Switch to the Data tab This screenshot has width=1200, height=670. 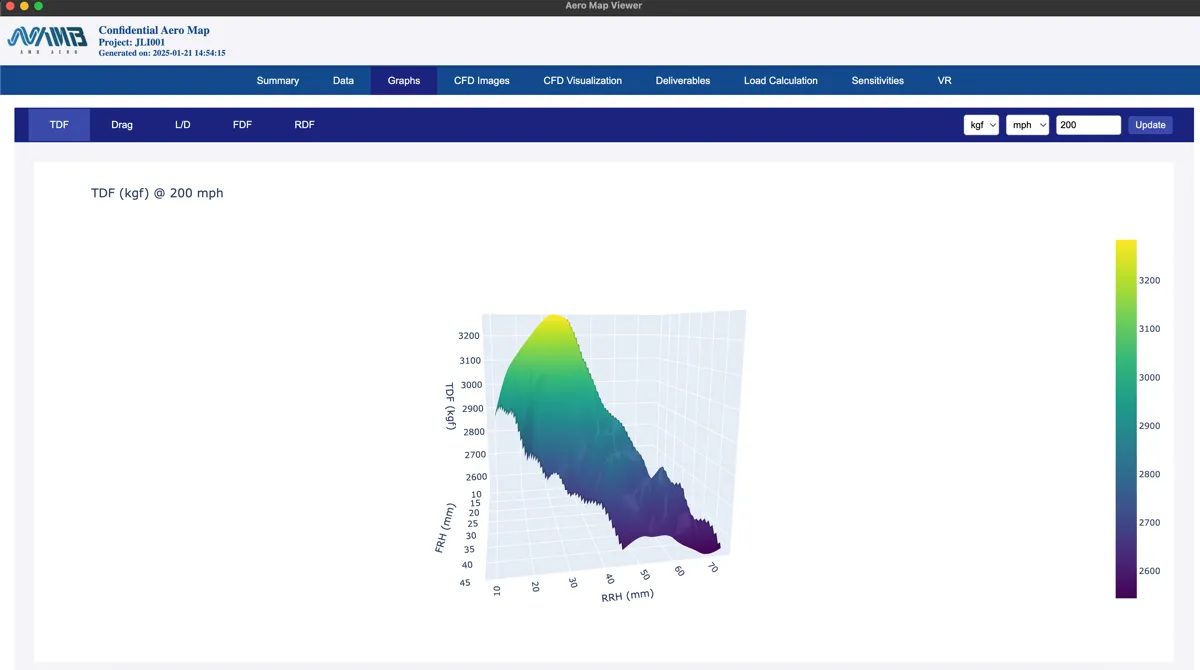[343, 81]
